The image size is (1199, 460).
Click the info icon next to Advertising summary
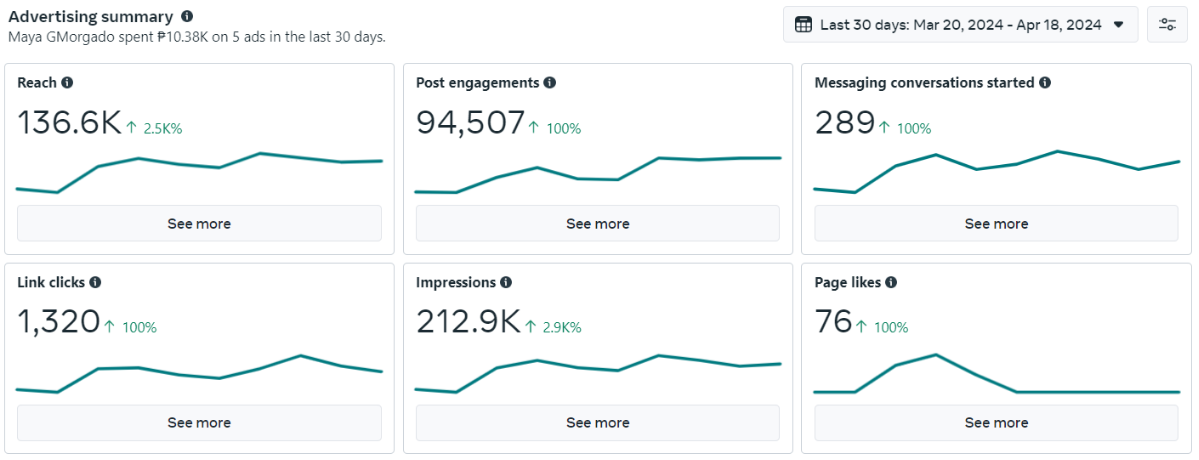[x=187, y=16]
